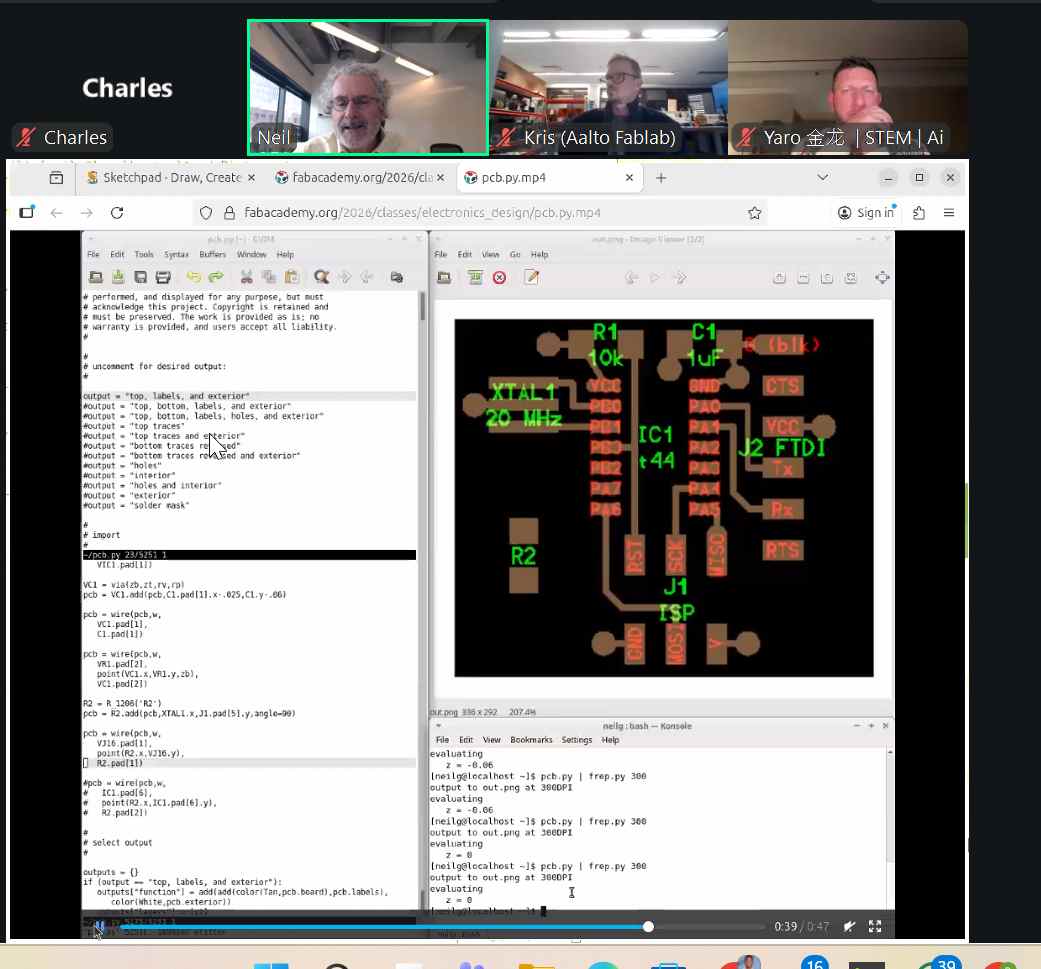Select Neil's video thumbnail
The width and height of the screenshot is (1041, 969).
[368, 88]
